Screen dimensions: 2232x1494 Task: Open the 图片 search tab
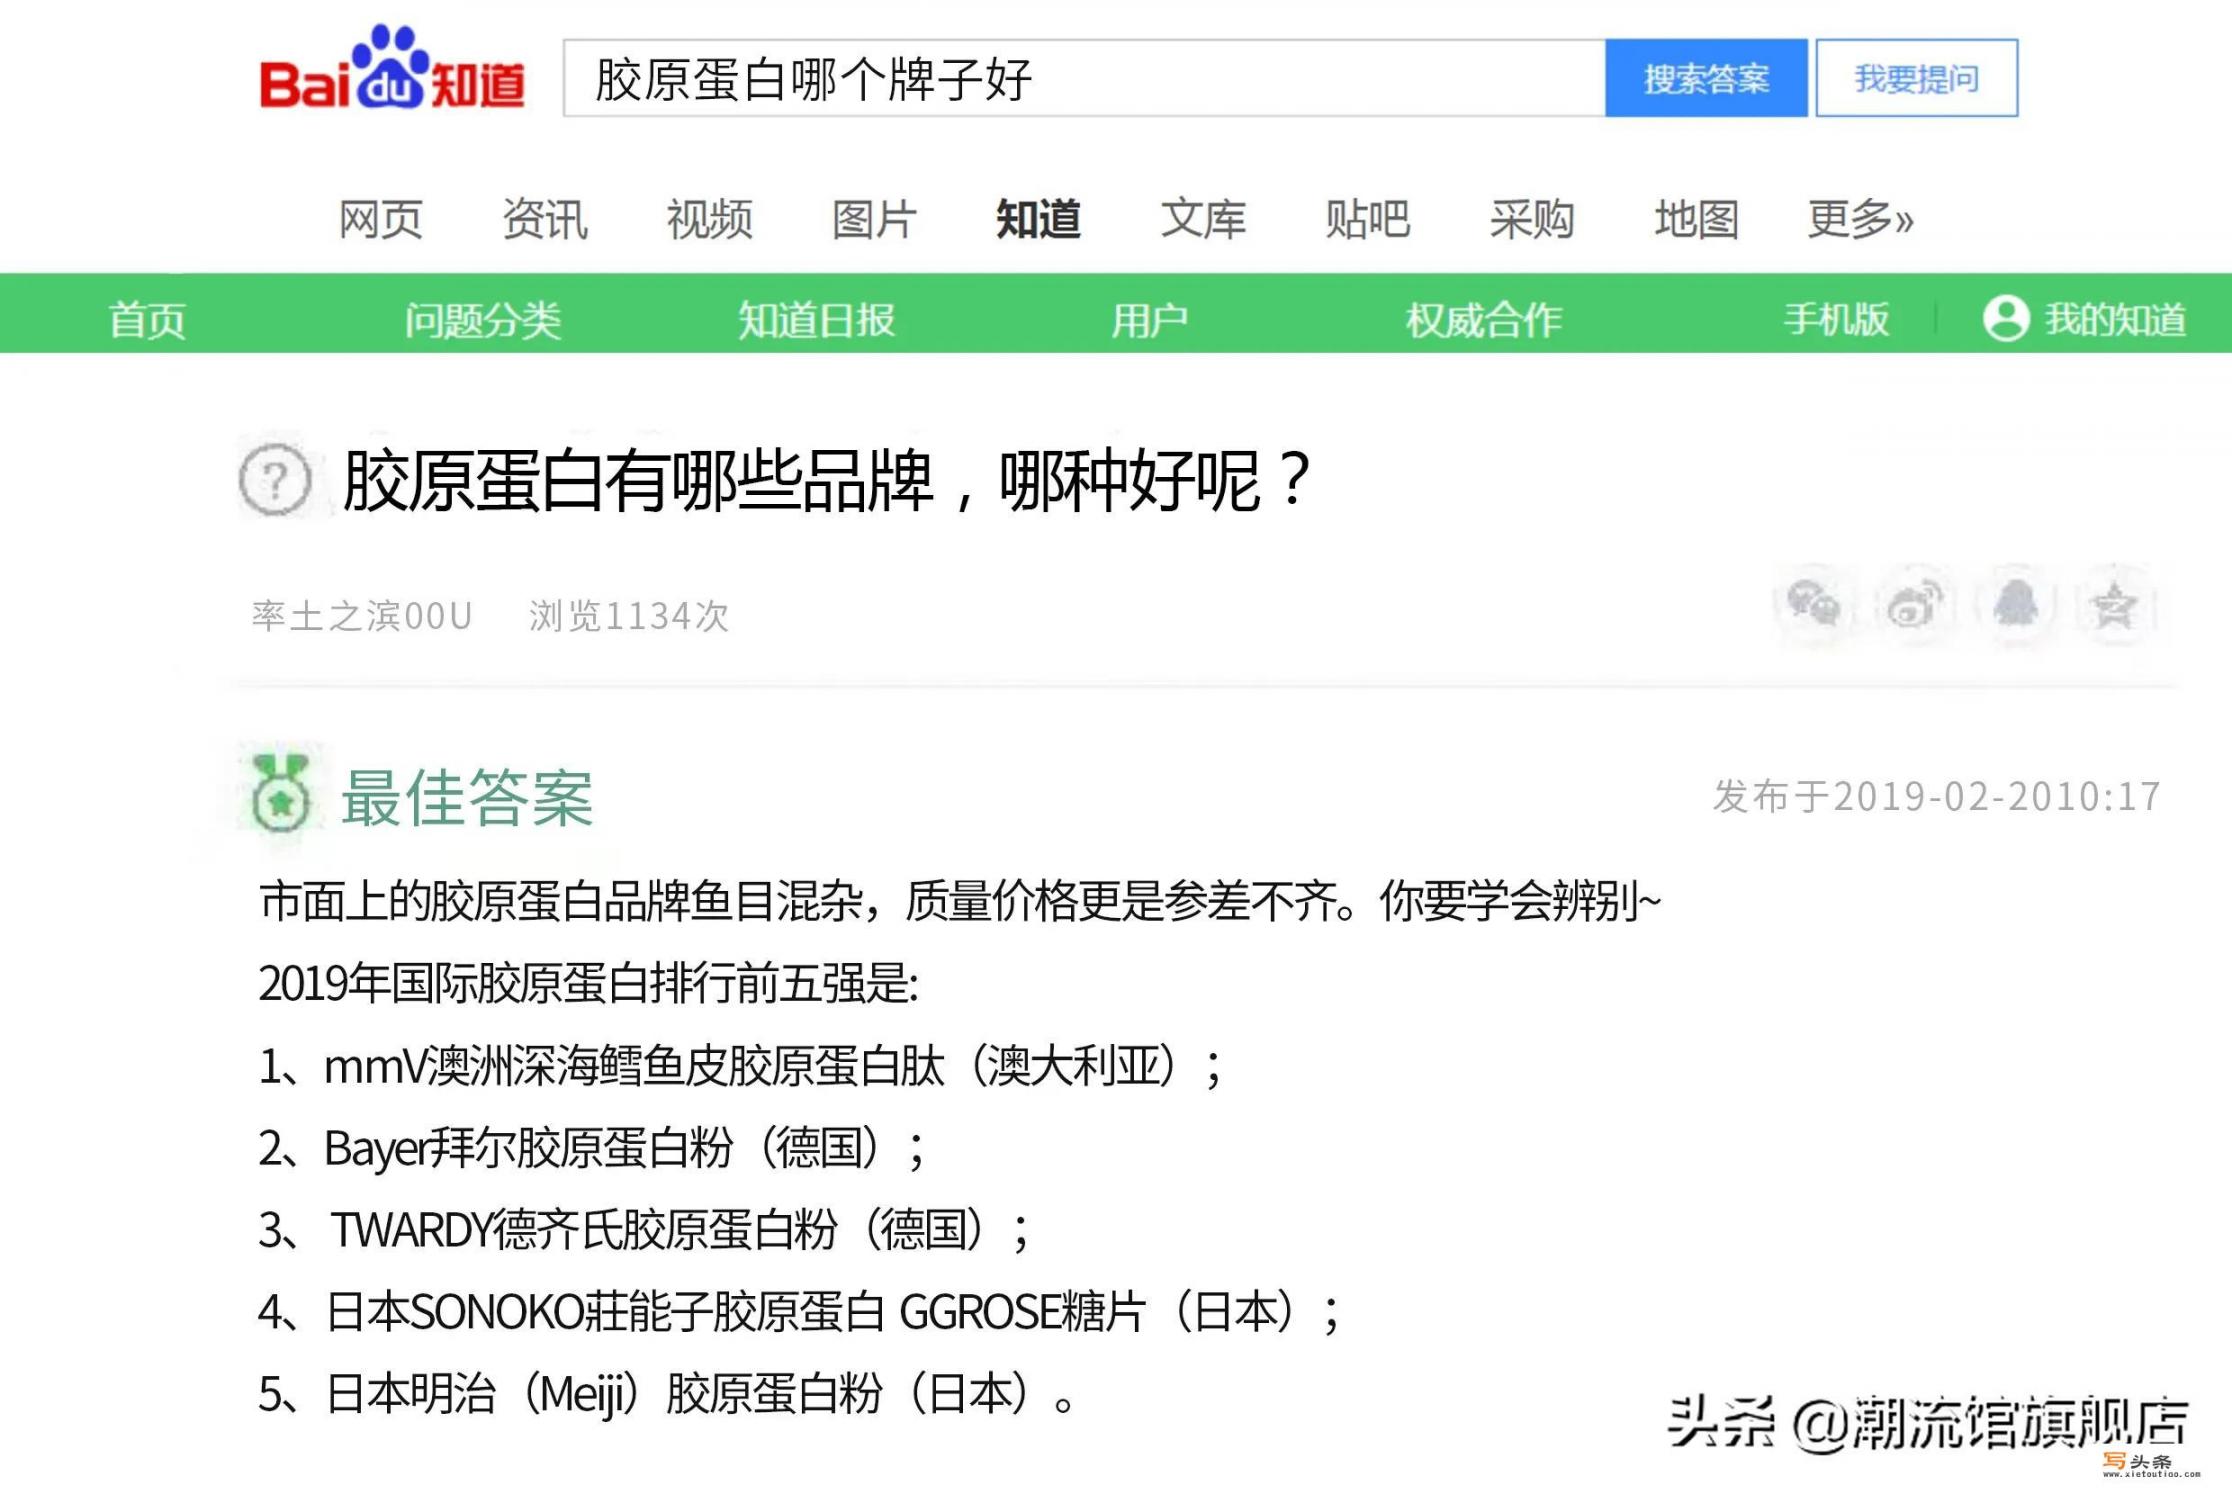click(x=874, y=219)
